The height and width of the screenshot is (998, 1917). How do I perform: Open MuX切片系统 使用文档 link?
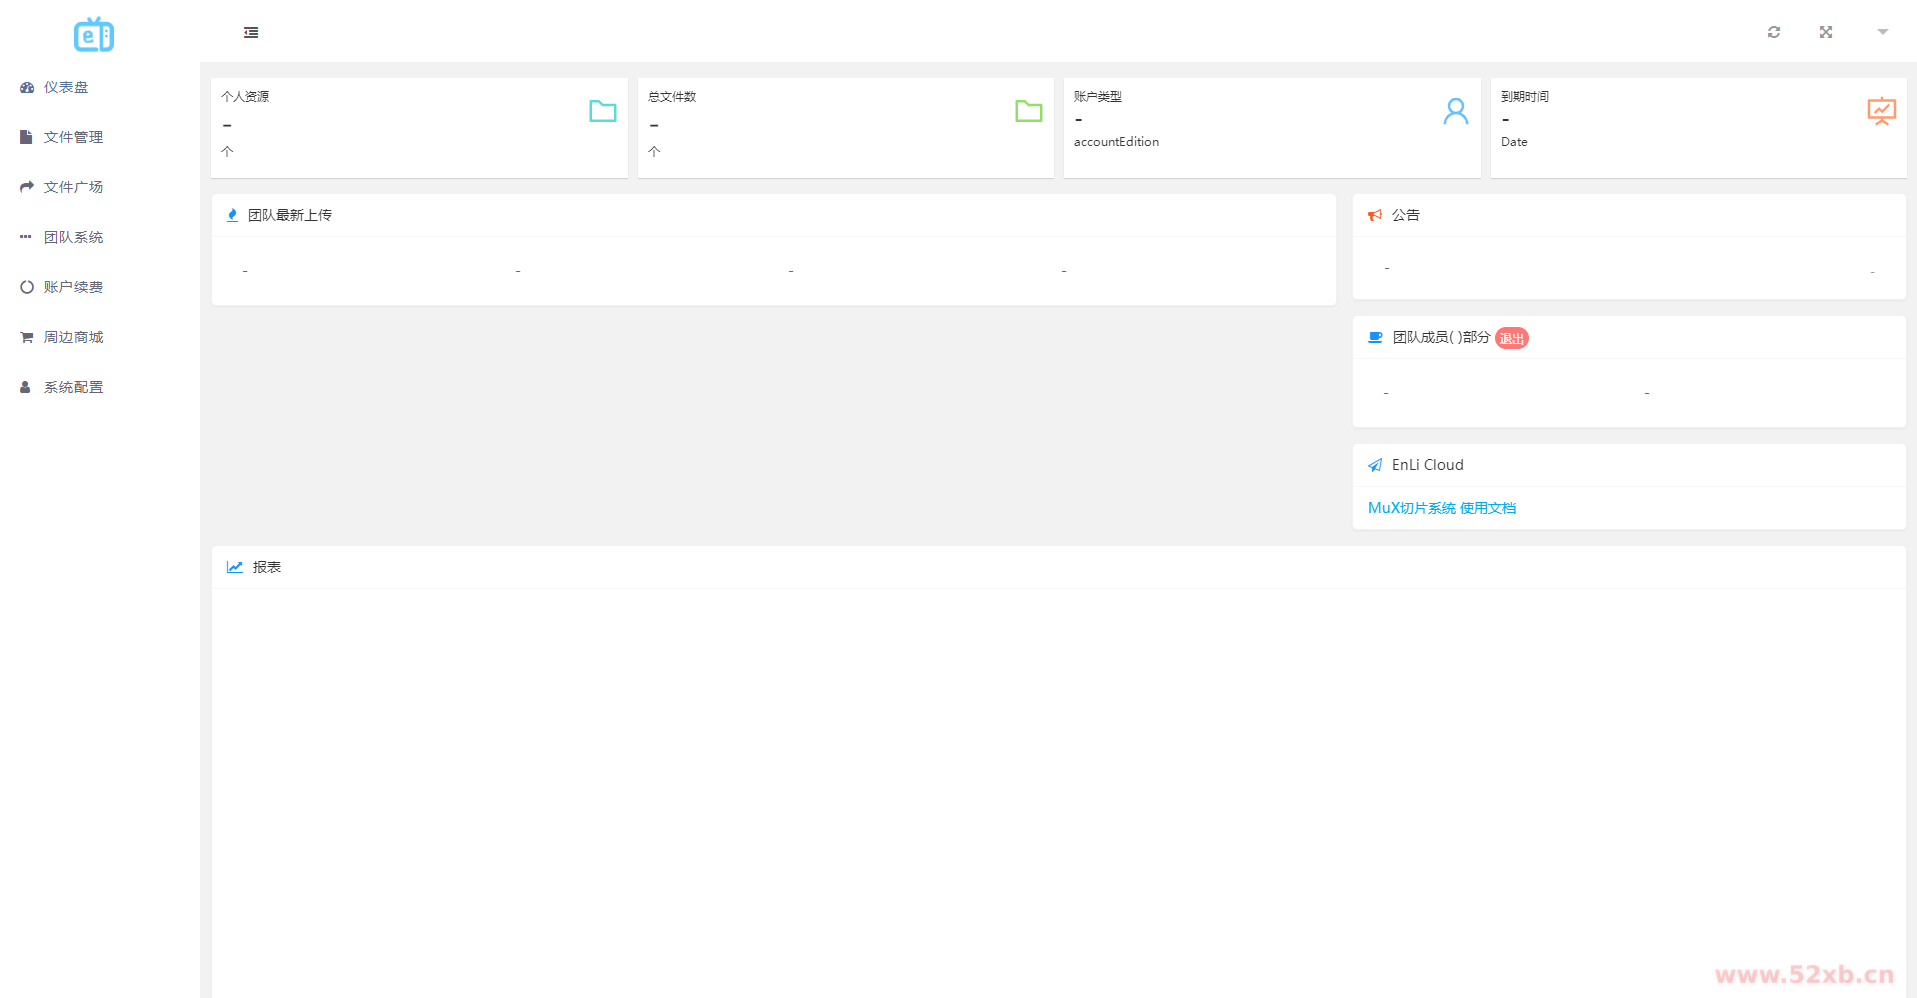(x=1441, y=508)
